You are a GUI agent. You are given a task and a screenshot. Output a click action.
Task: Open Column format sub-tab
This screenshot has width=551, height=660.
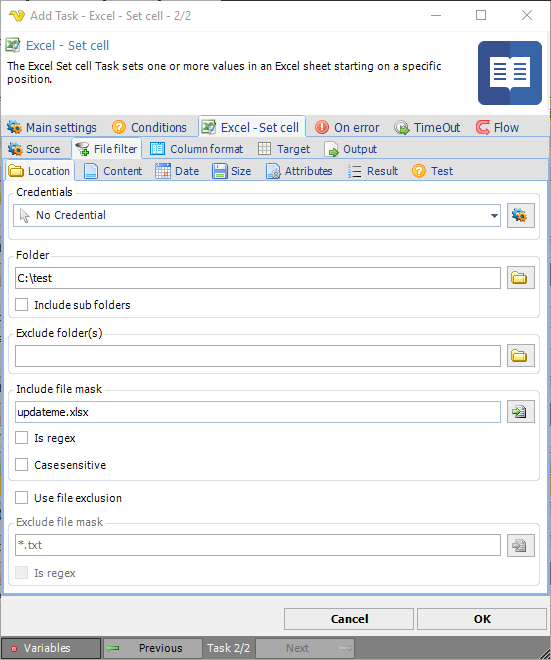(x=197, y=149)
